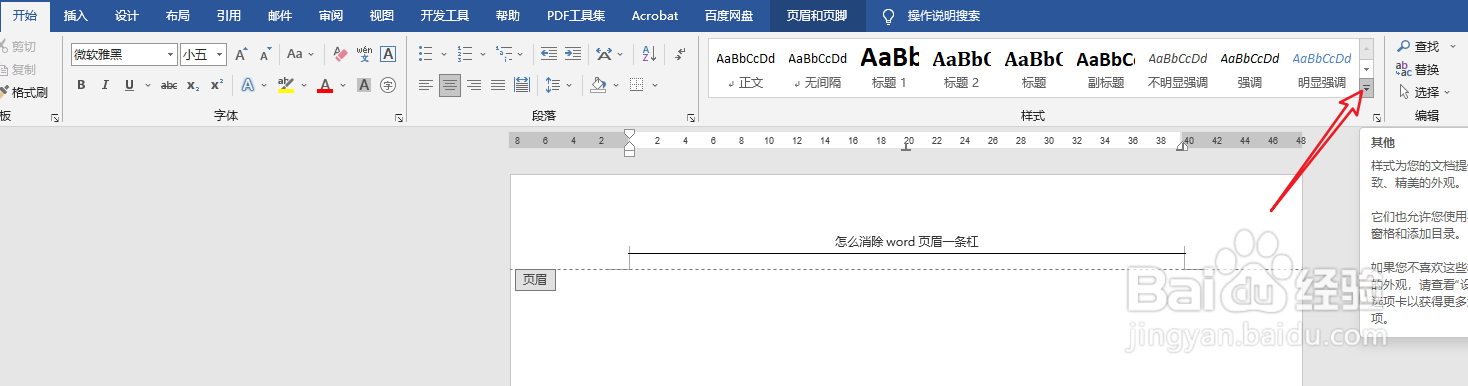Apply paragraph shading with paint bucket
Viewport: 1468px width, 386px height.
tap(598, 85)
